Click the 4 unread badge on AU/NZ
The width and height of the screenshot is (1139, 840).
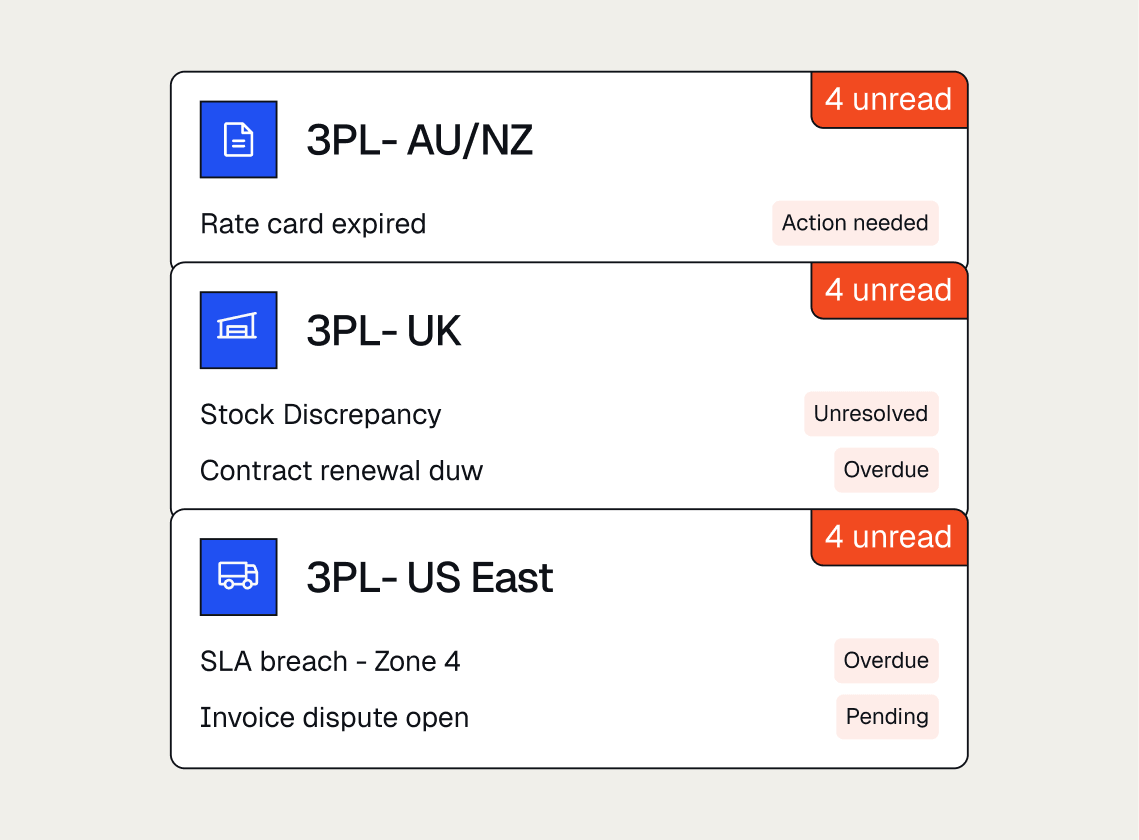tap(889, 100)
